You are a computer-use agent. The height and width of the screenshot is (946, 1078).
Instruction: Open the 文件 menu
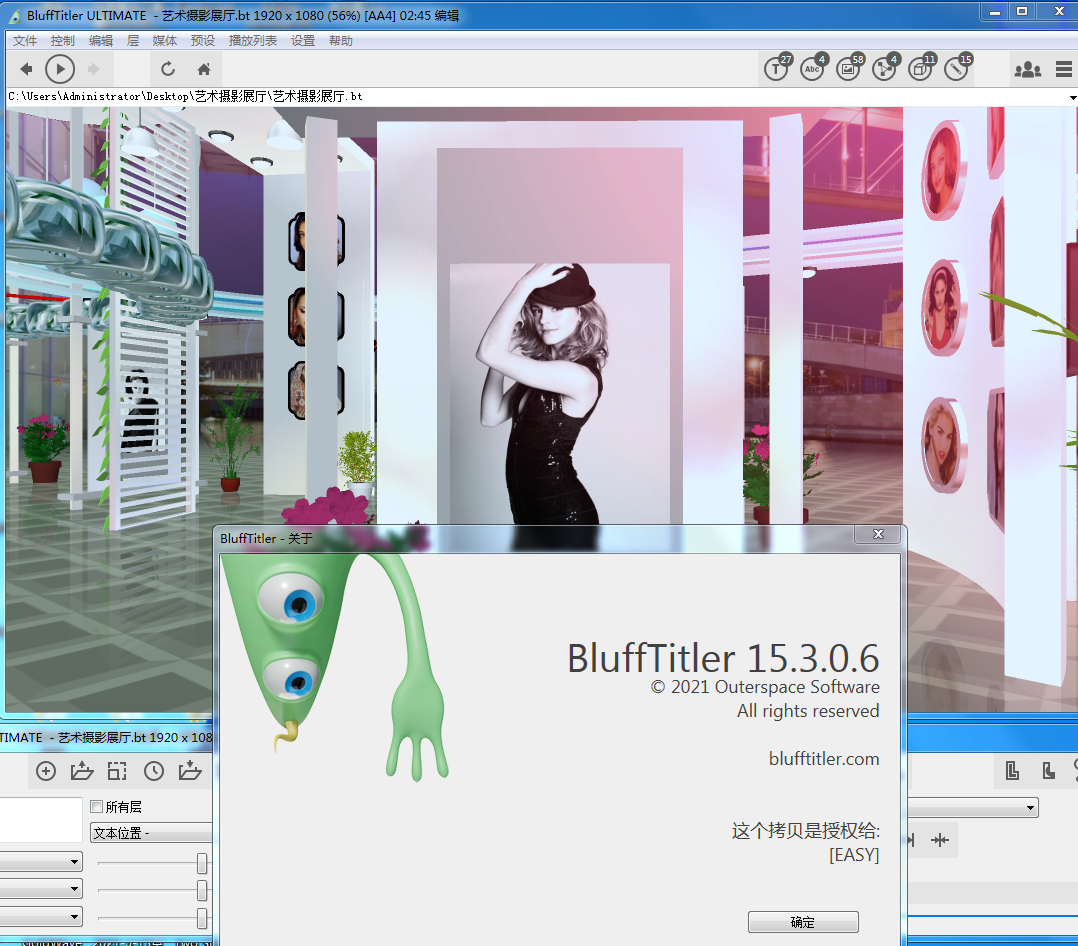pos(25,41)
